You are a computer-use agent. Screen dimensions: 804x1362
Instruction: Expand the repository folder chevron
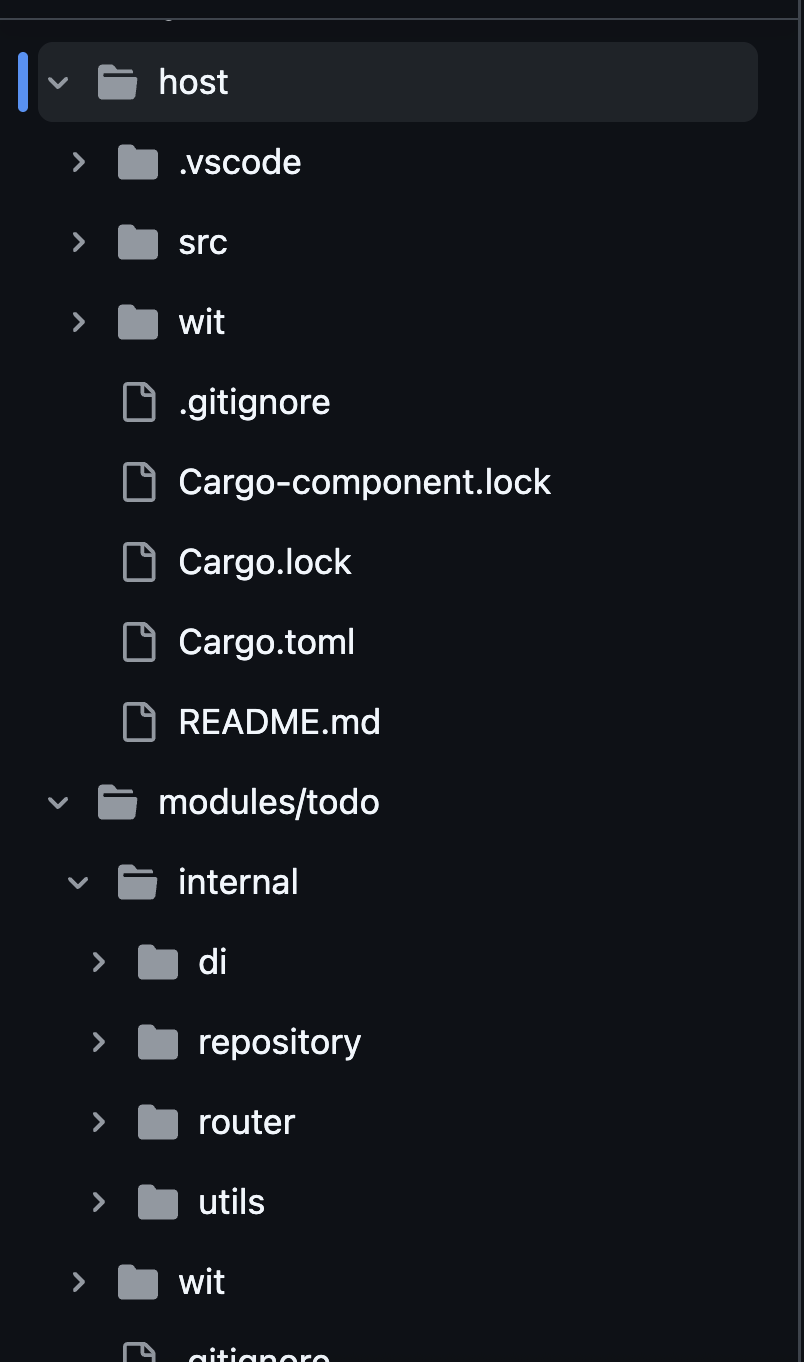coord(98,1042)
